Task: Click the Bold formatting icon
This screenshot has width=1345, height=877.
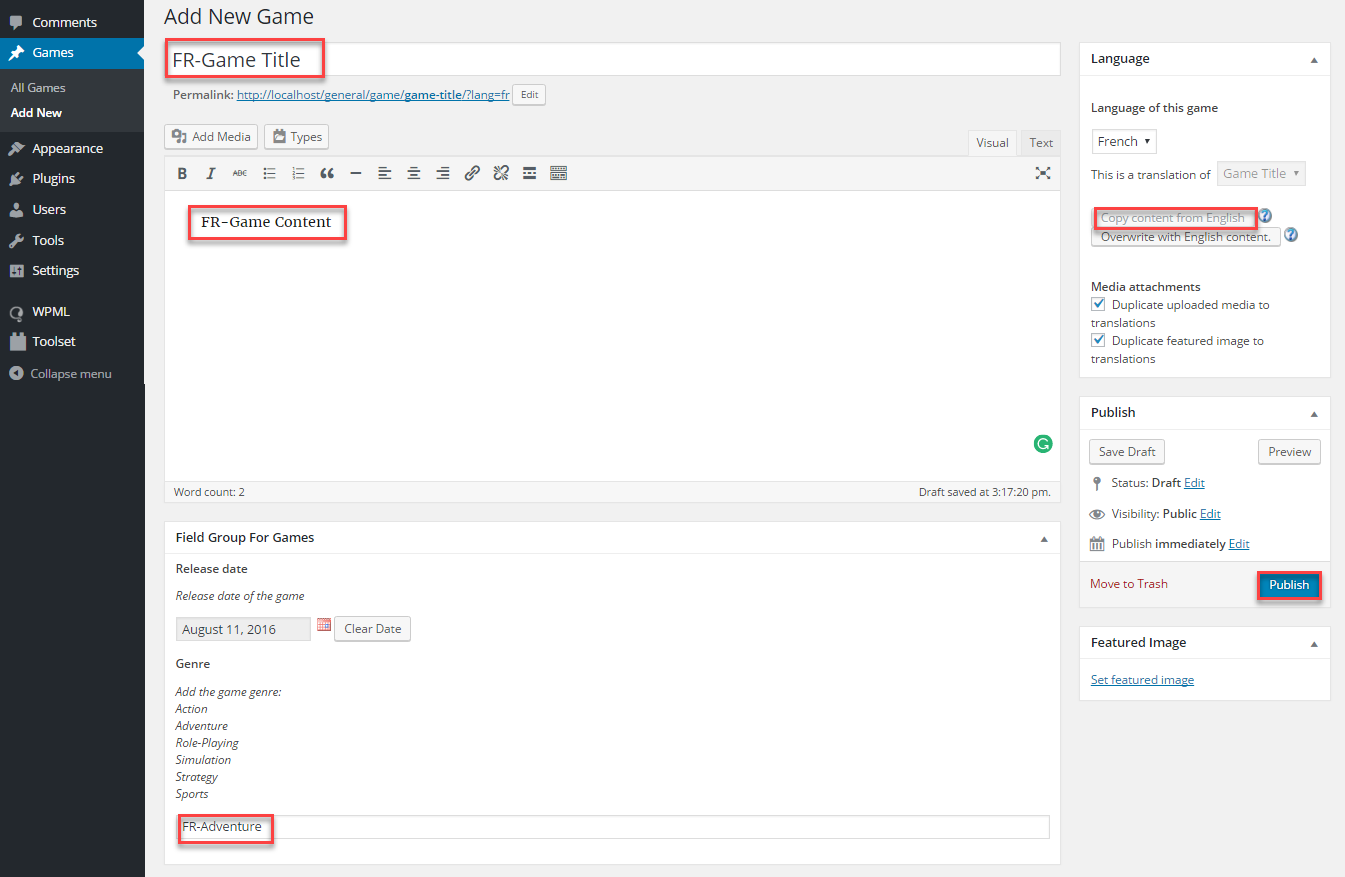Action: click(x=182, y=173)
